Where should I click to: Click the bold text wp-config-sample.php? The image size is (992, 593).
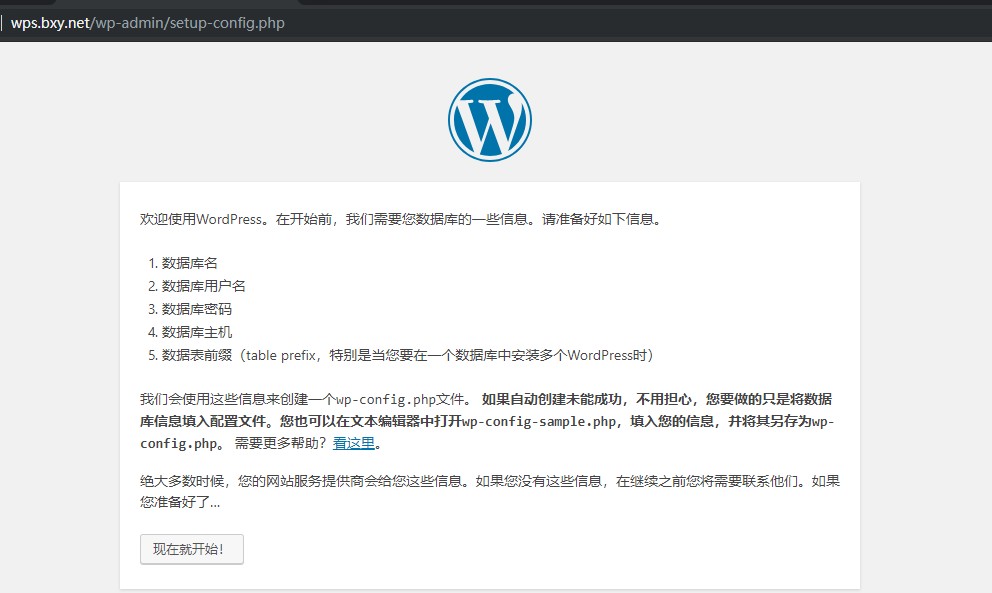[x=539, y=421]
